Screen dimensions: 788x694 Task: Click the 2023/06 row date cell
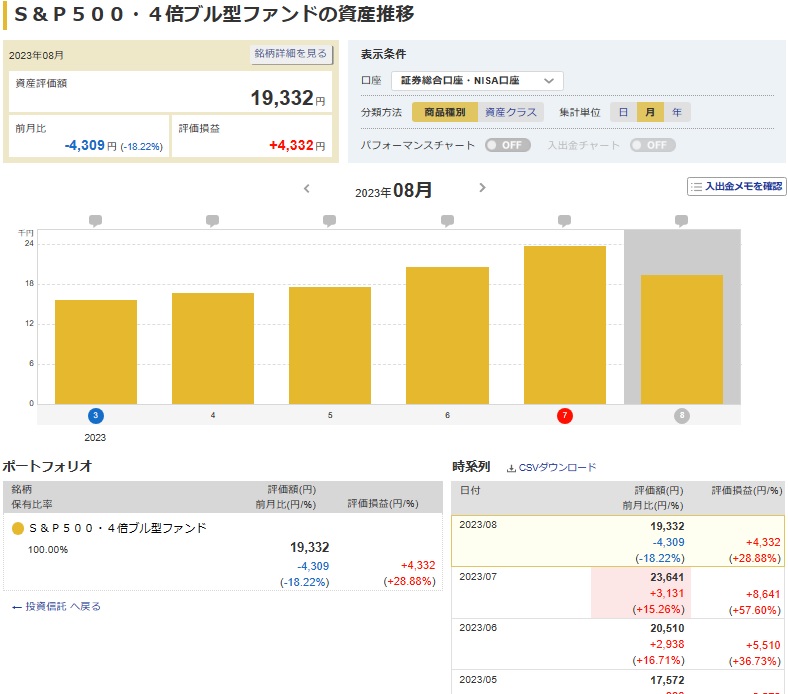point(478,628)
